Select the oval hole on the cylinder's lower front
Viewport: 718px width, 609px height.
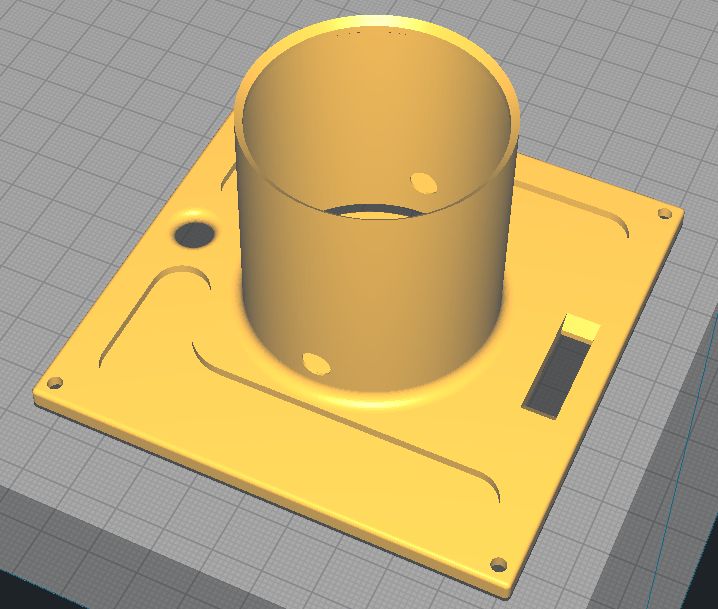316,364
